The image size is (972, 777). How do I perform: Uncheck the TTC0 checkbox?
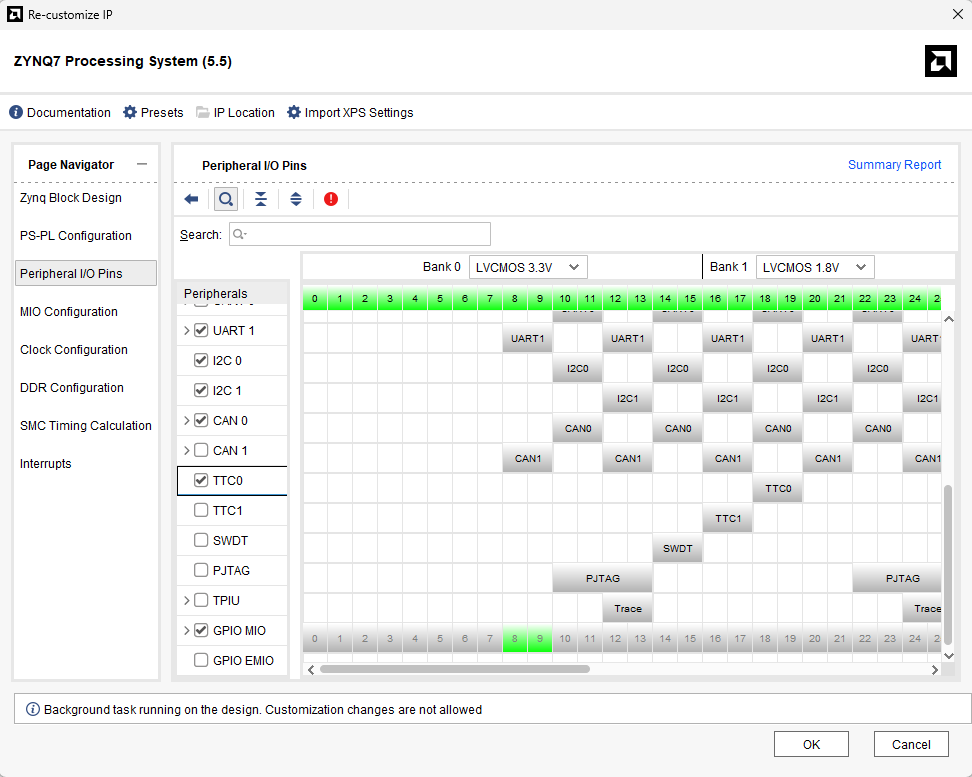201,481
